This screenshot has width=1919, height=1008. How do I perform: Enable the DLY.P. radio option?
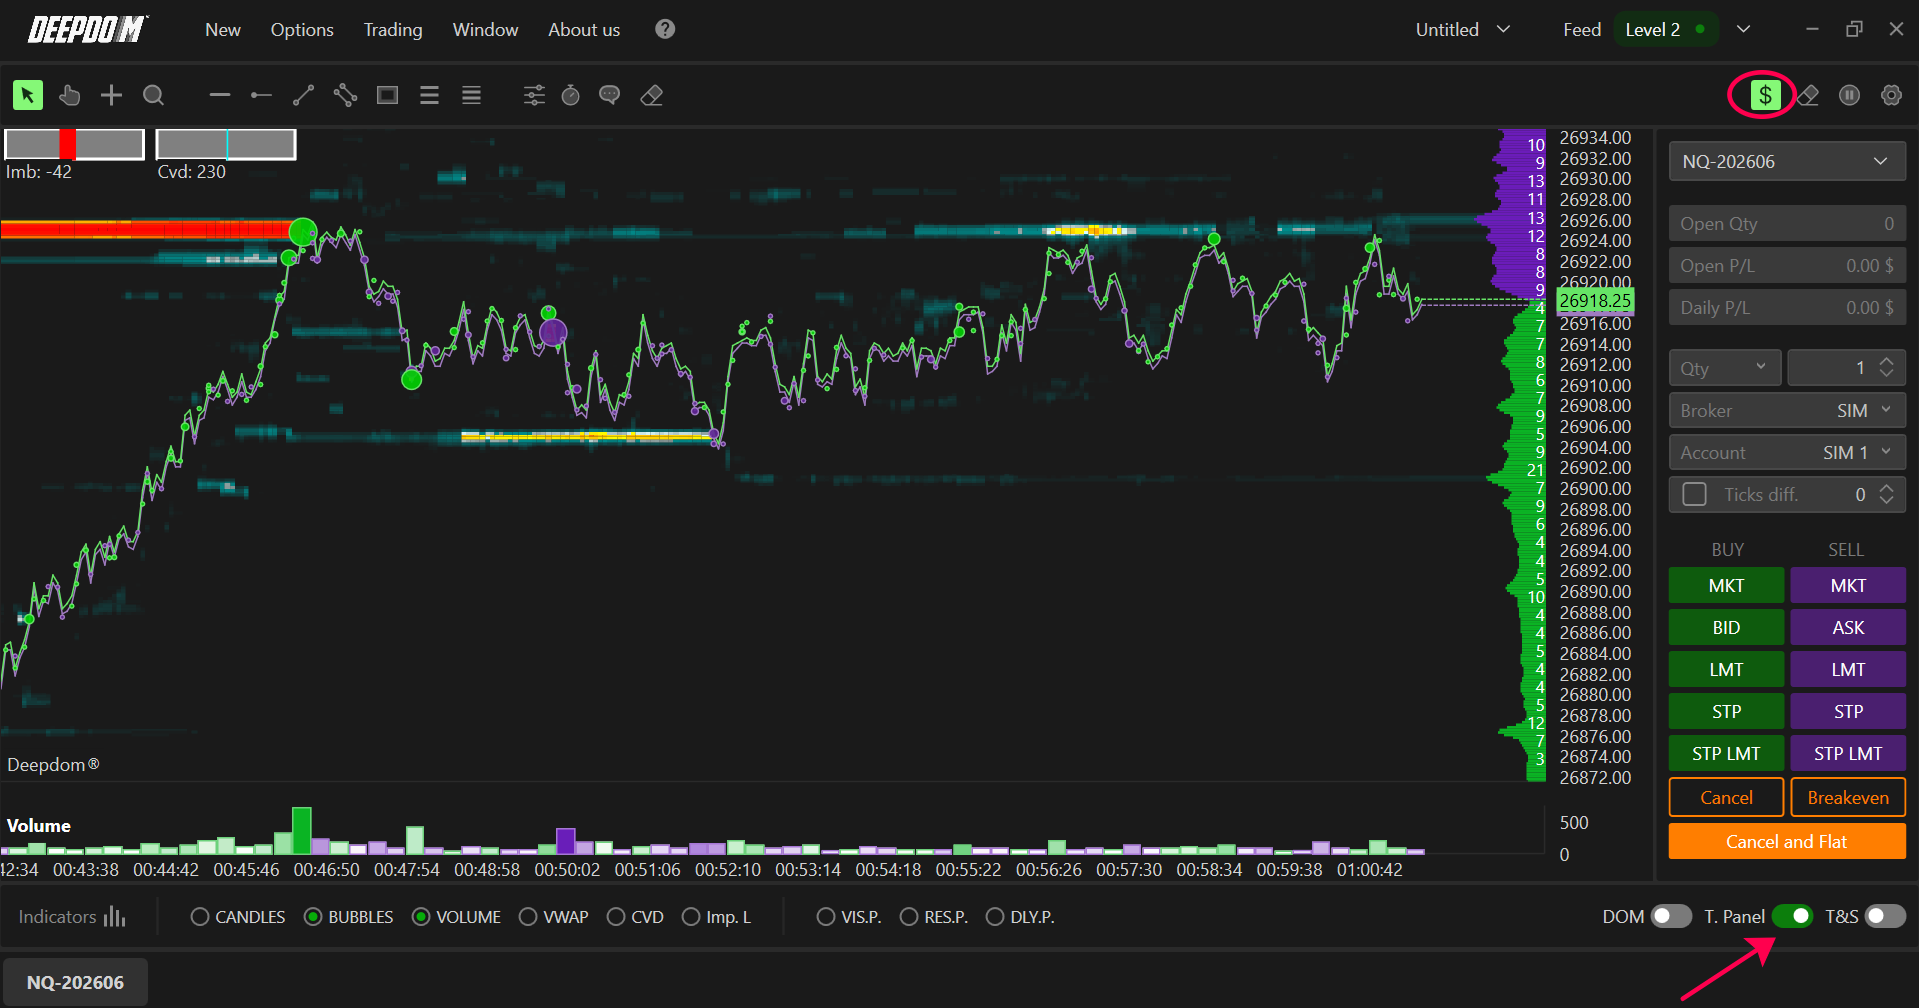coord(1020,917)
